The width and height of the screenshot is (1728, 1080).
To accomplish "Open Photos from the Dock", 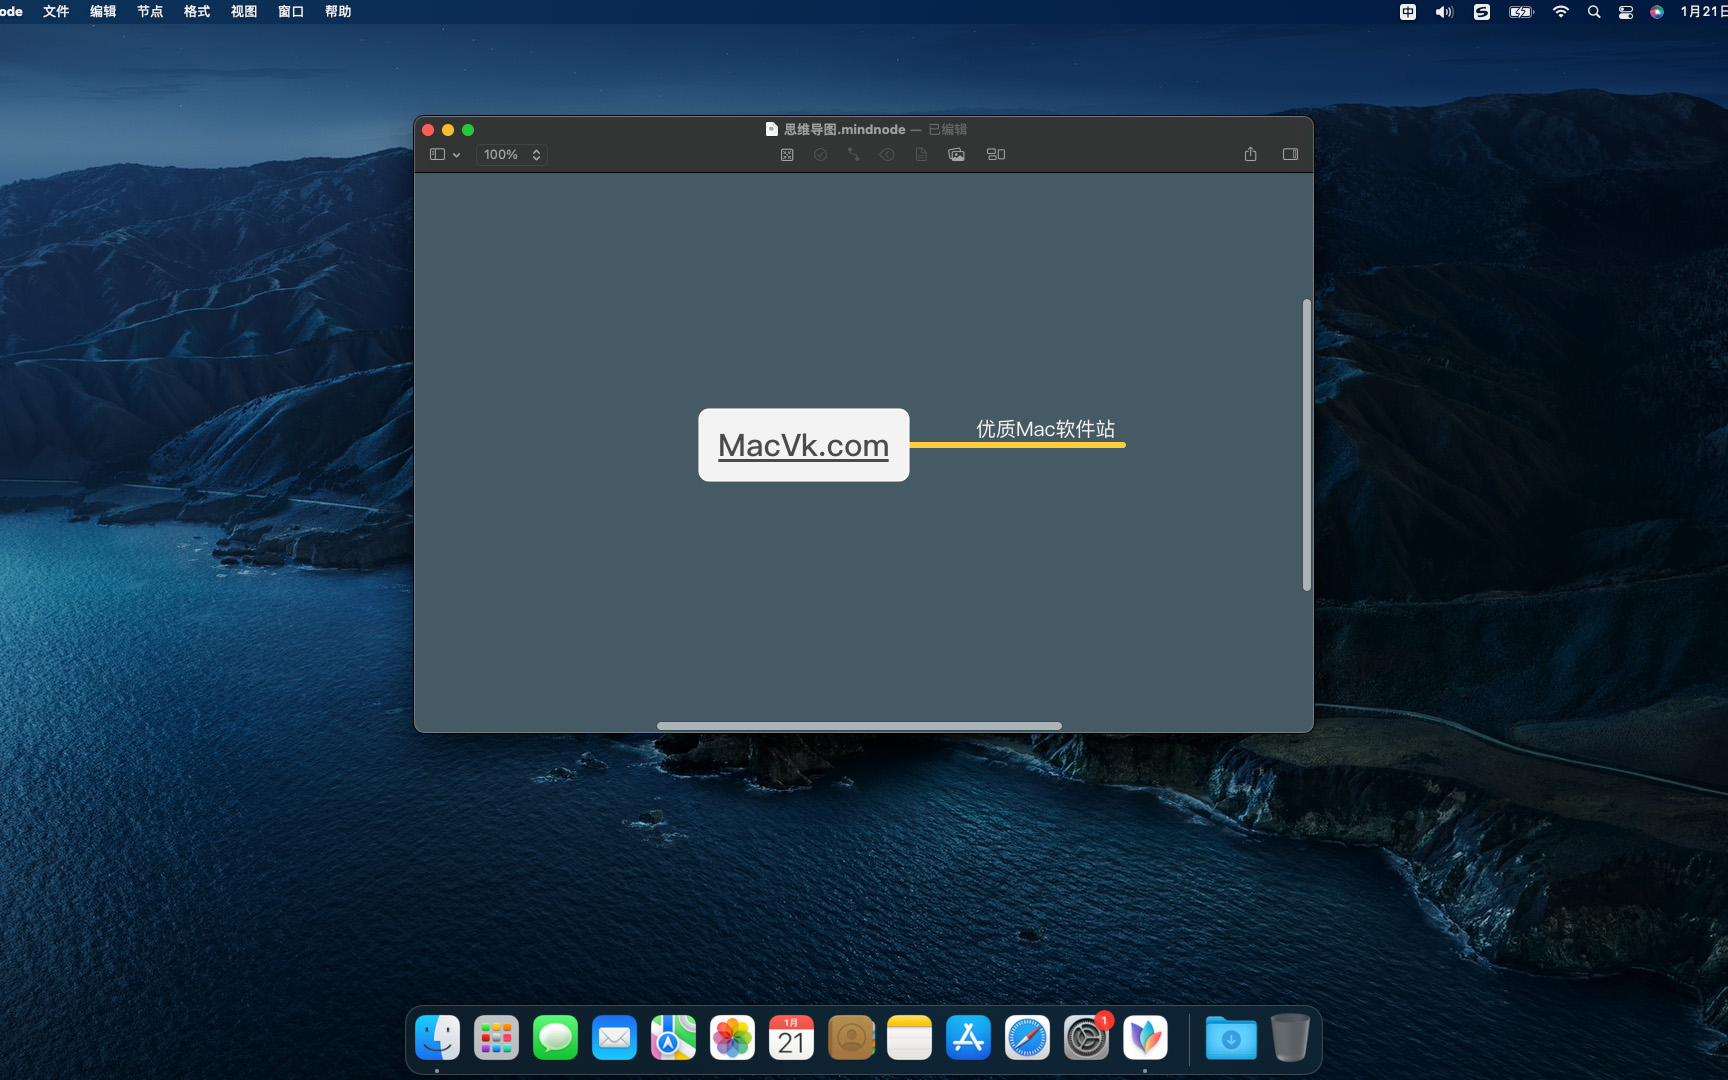I will [x=732, y=1038].
